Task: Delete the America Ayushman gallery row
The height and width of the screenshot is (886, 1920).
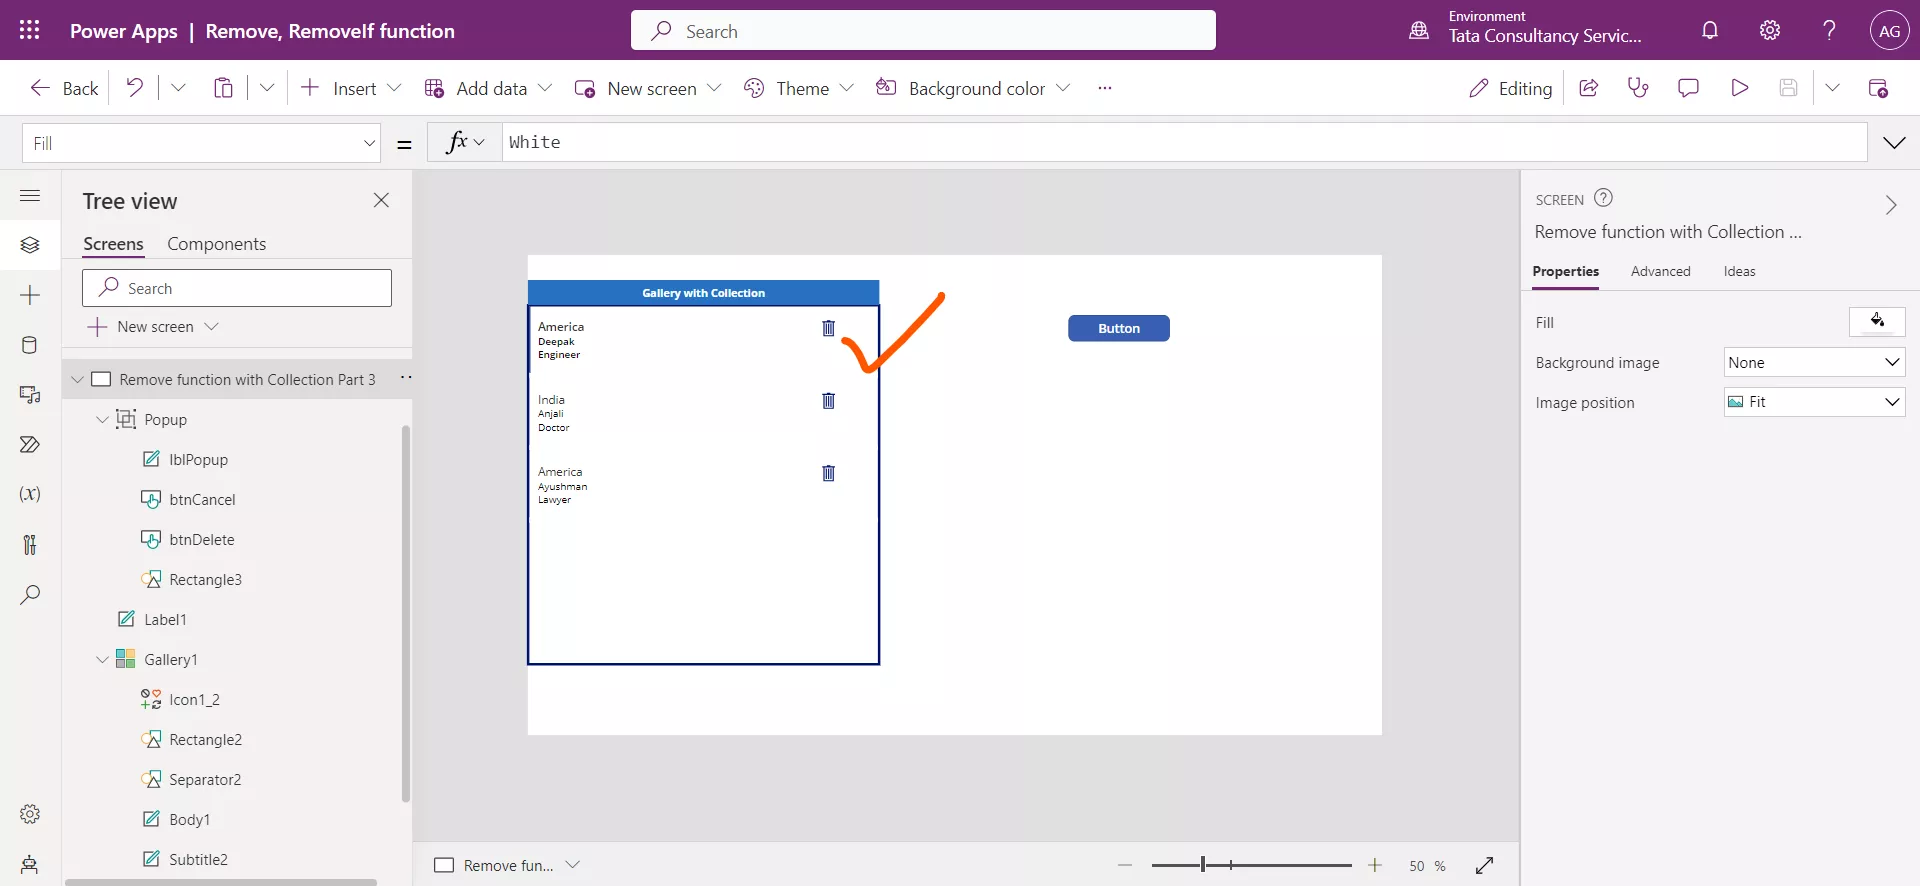Action: pyautogui.click(x=828, y=473)
